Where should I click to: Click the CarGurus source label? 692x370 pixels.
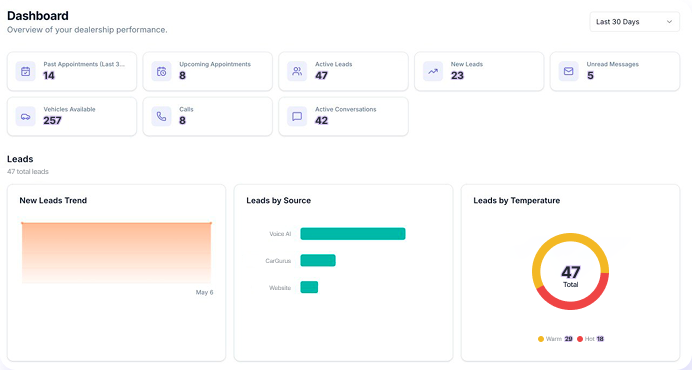click(x=278, y=261)
